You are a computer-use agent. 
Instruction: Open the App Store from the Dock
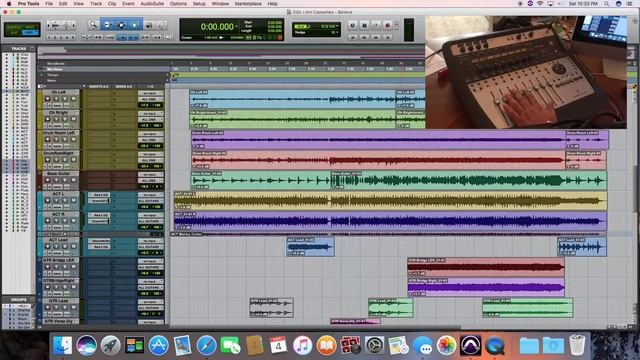coord(158,345)
